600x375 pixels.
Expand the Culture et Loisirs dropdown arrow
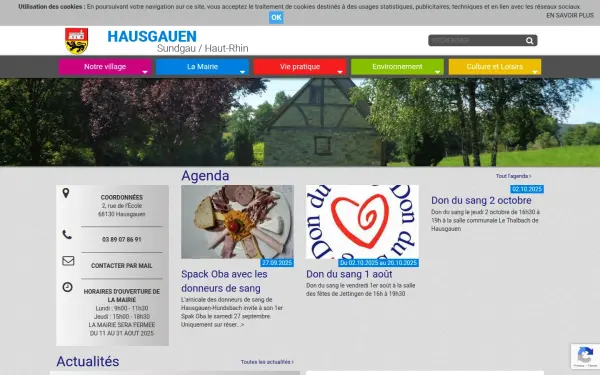pos(535,72)
